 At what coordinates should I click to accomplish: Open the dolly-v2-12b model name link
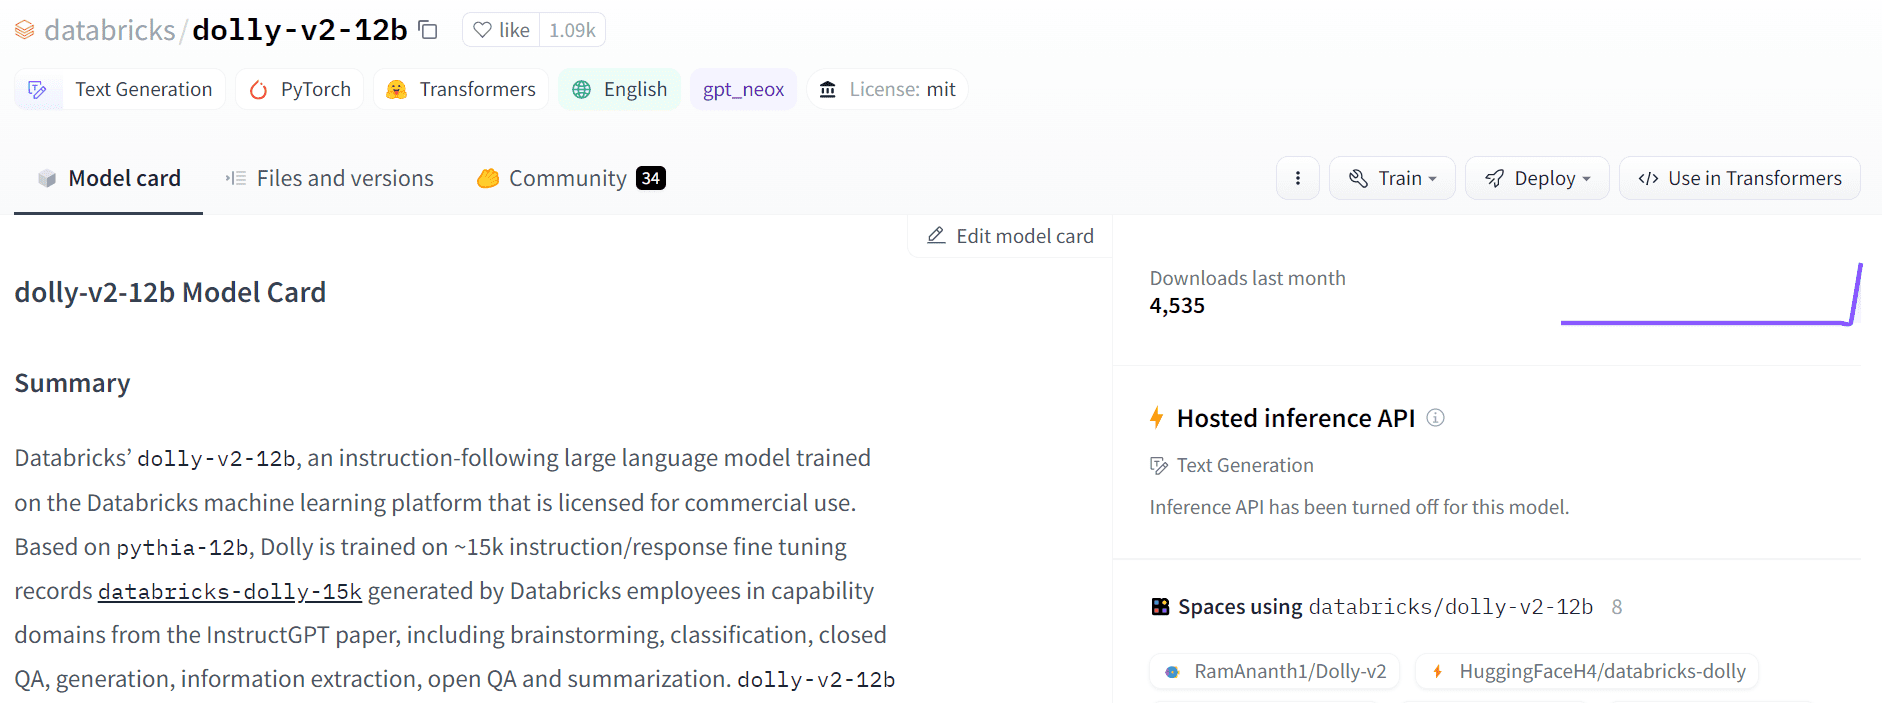[300, 30]
